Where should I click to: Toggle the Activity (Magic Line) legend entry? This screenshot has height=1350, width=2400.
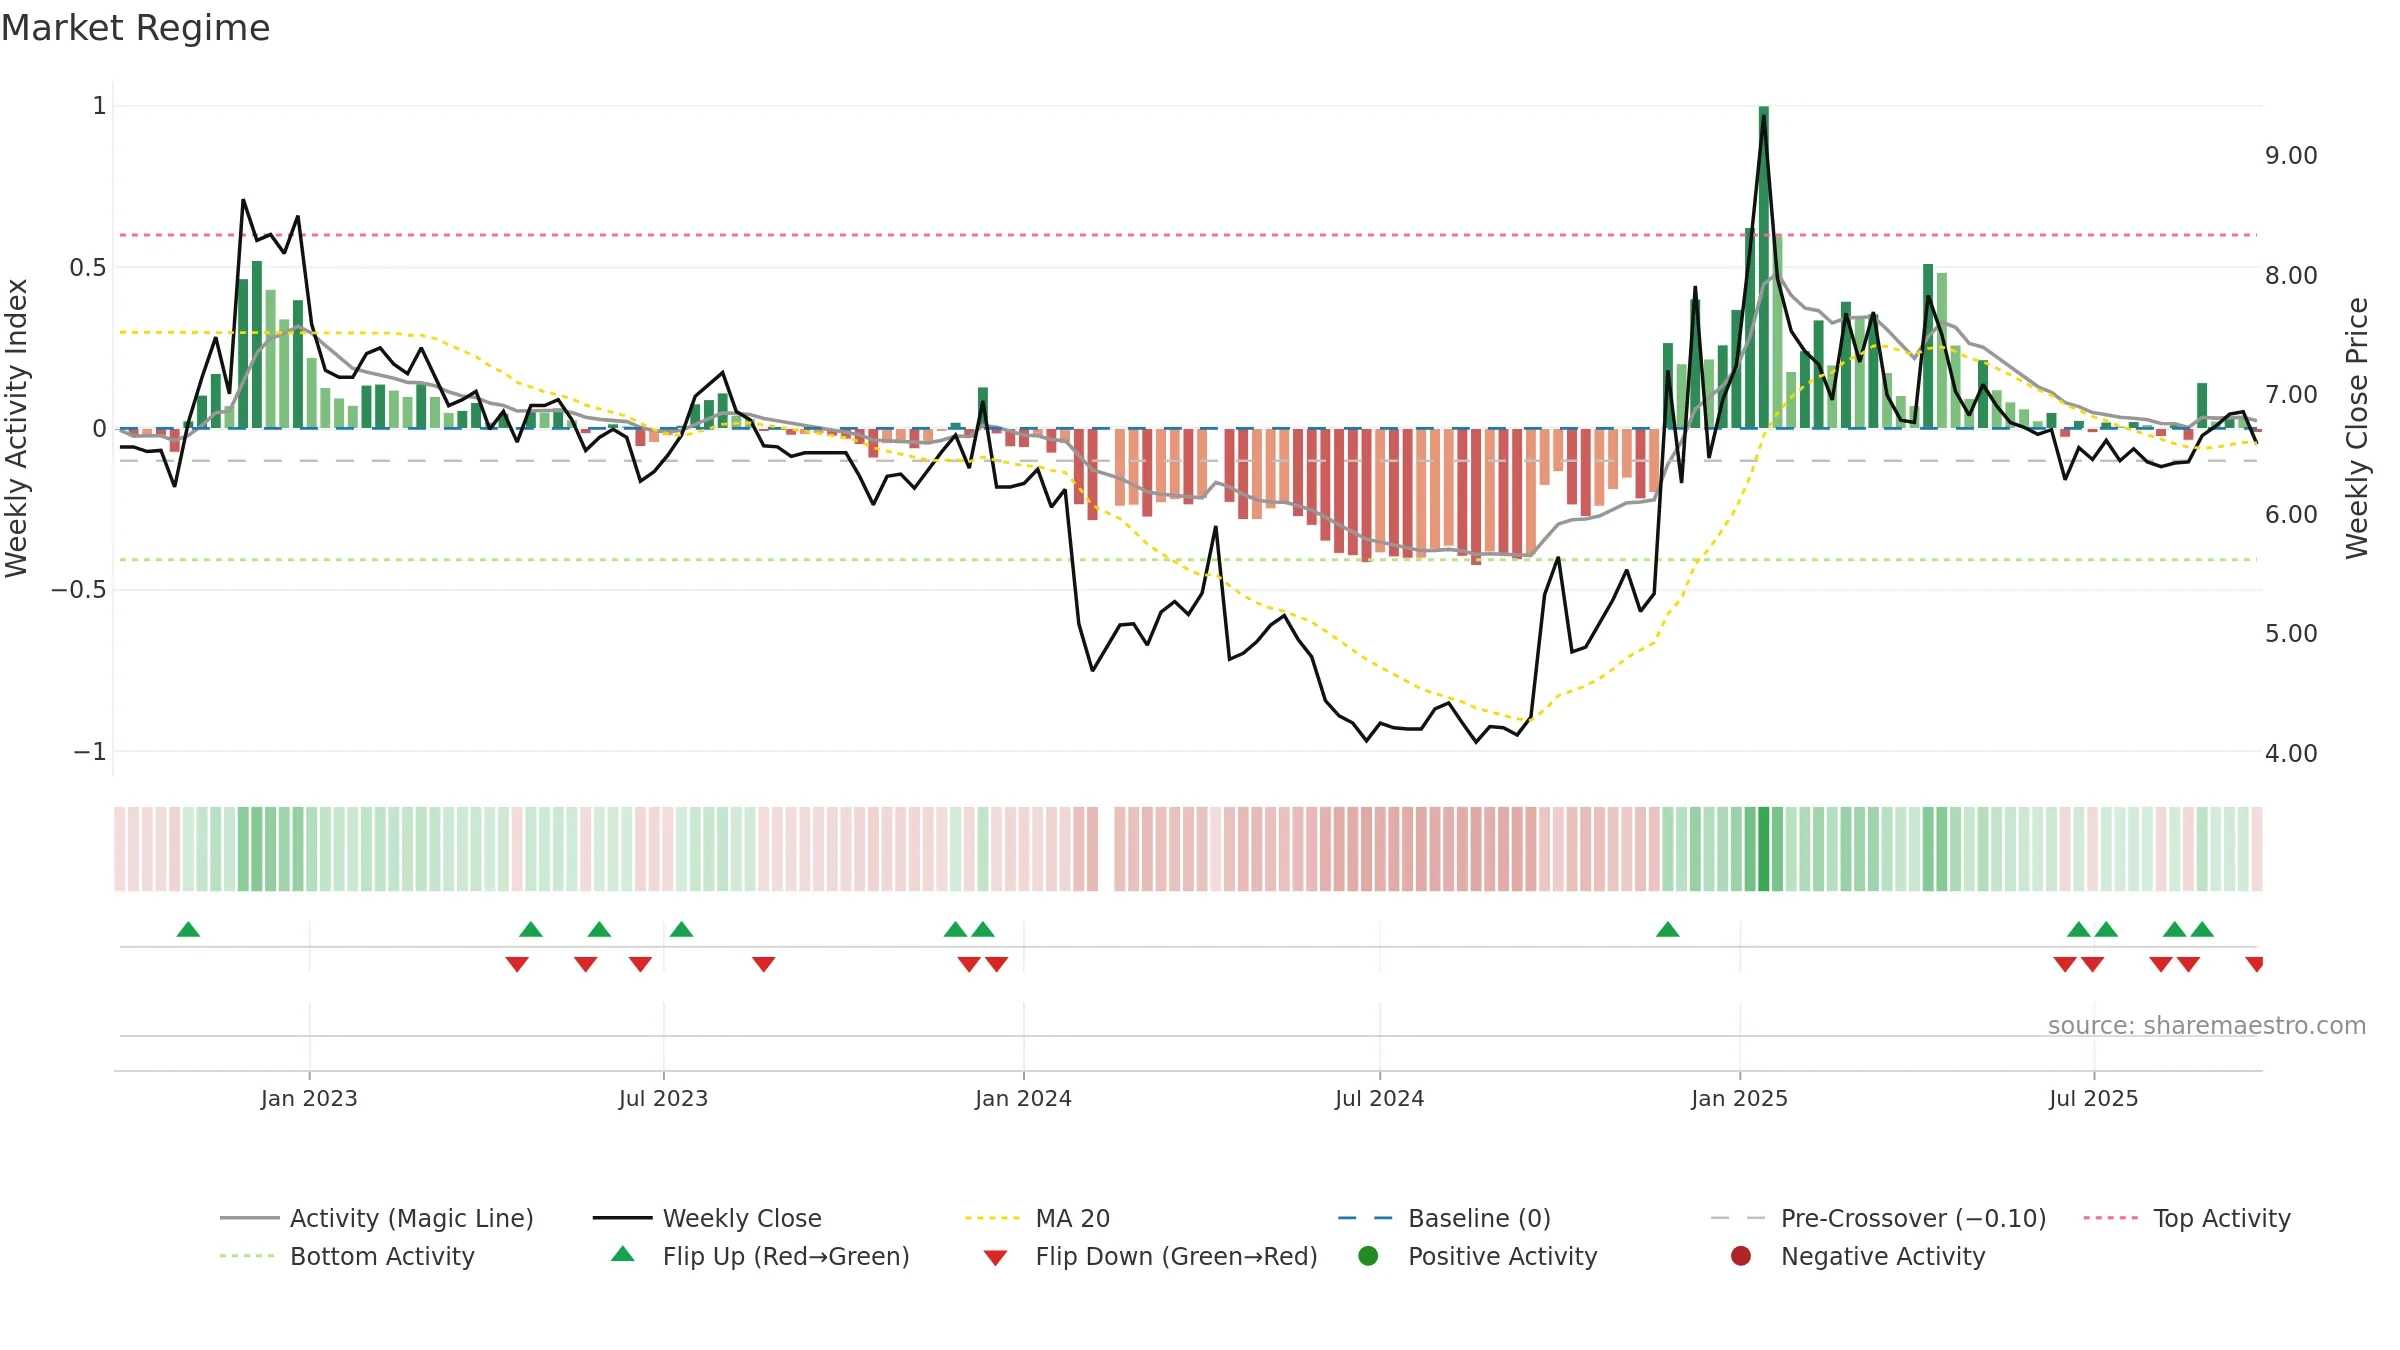pyautogui.click(x=377, y=1218)
